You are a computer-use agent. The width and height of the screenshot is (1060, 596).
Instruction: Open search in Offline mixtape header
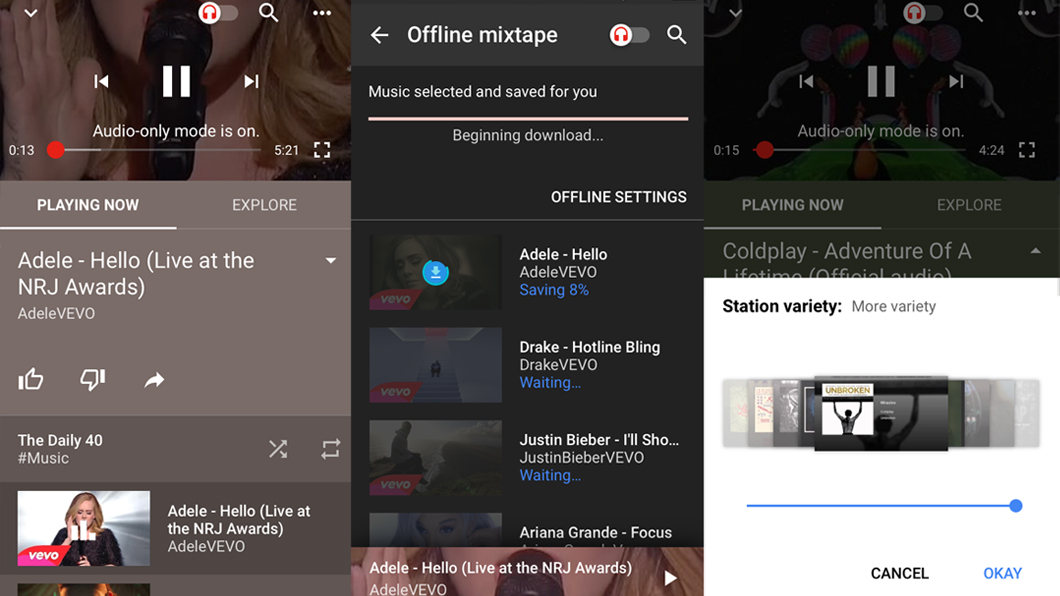(x=677, y=34)
